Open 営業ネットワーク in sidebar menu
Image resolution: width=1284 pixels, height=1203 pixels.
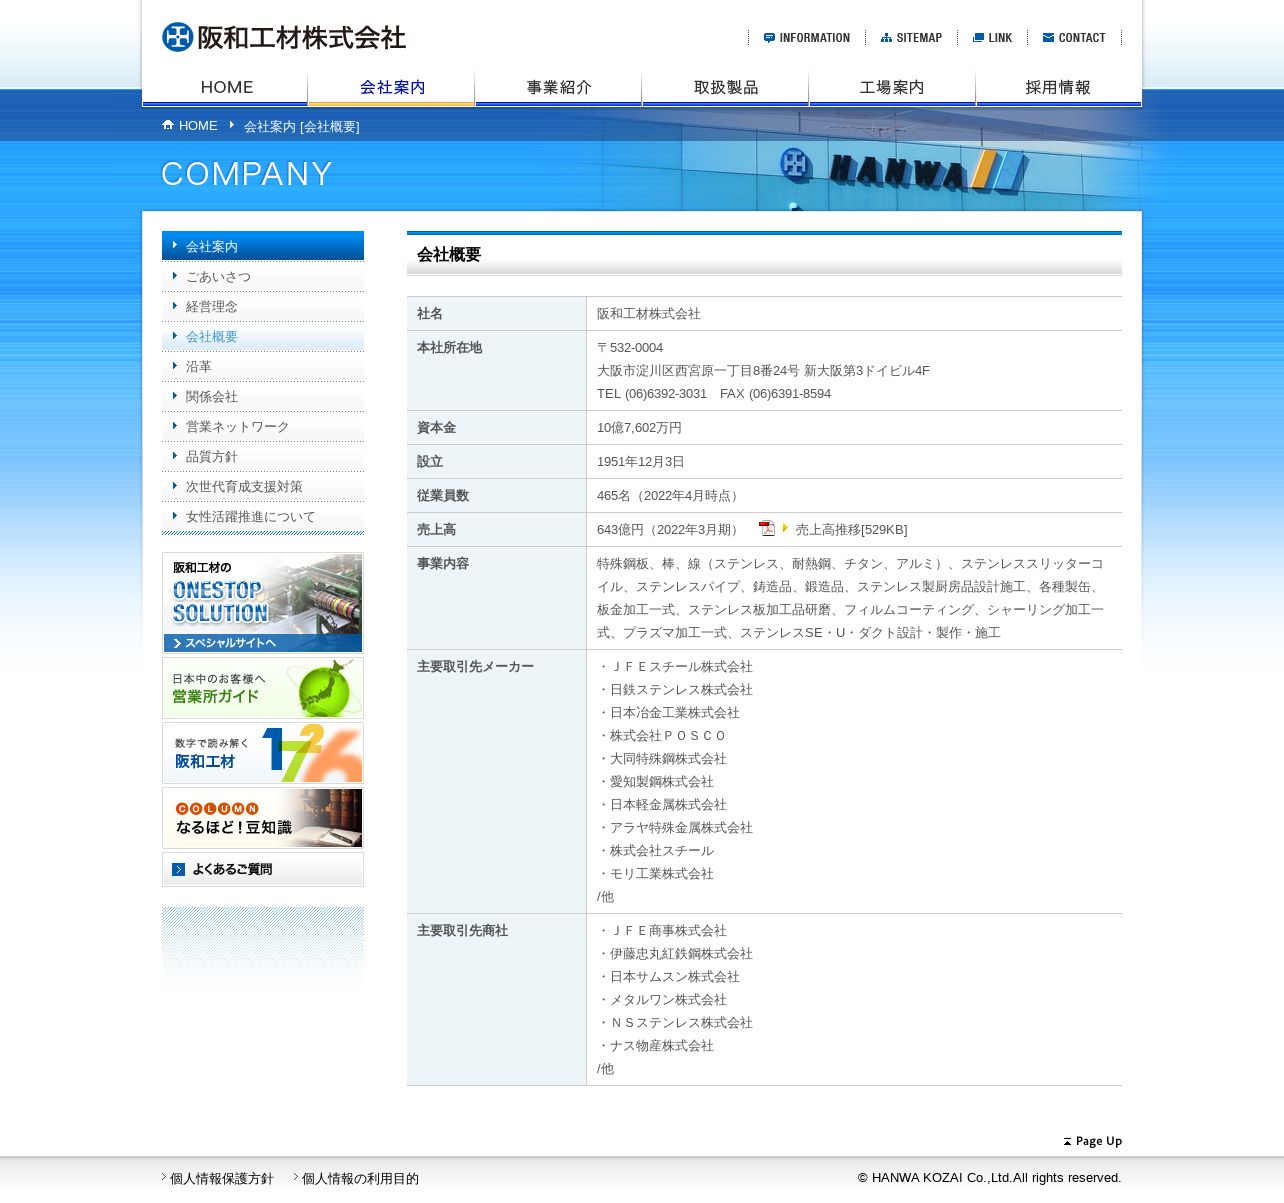pos(263,427)
